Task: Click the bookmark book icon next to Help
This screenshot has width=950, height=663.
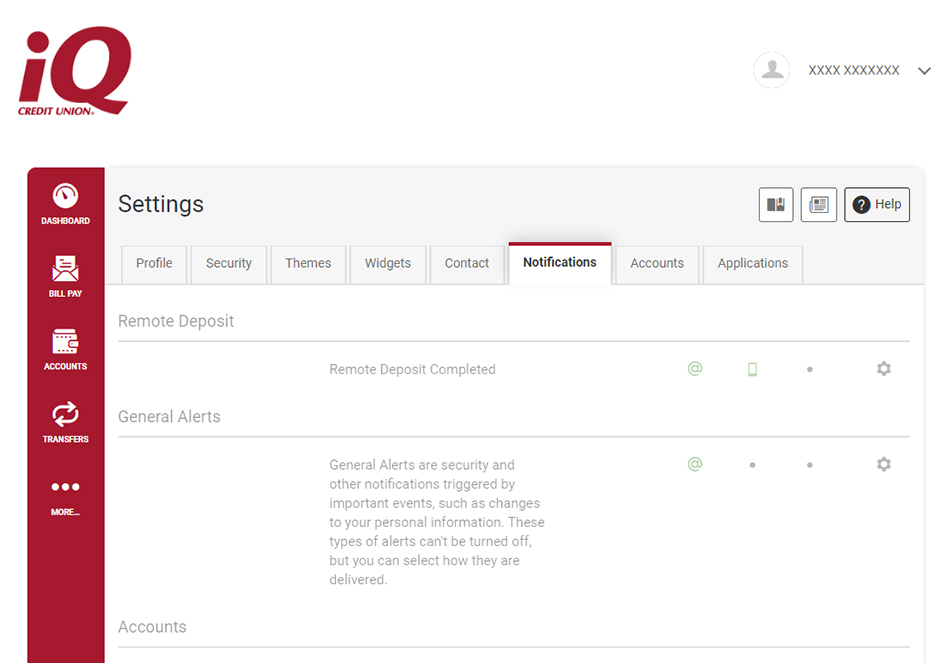Action: coord(776,204)
